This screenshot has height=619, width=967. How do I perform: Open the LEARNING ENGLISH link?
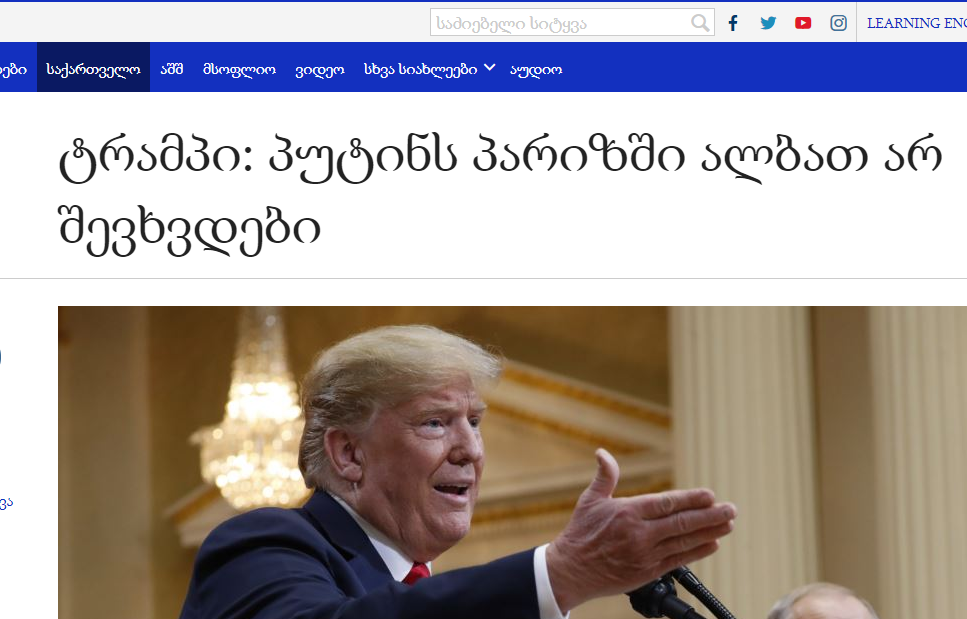916,23
